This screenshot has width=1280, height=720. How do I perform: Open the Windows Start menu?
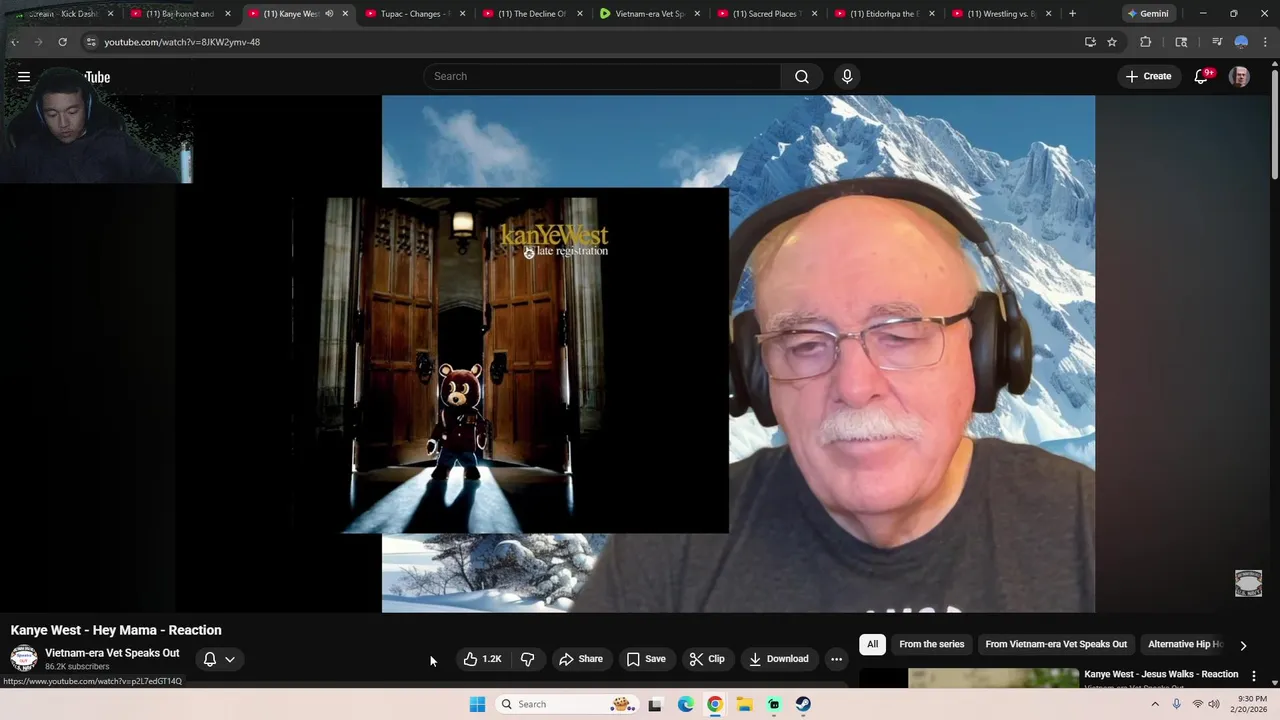click(477, 704)
